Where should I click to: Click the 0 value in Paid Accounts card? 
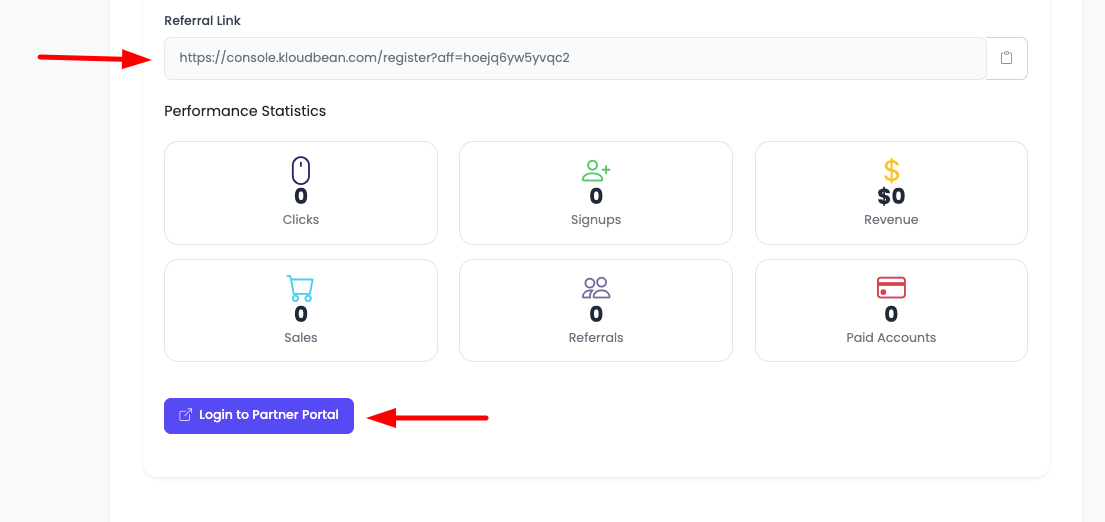(891, 313)
